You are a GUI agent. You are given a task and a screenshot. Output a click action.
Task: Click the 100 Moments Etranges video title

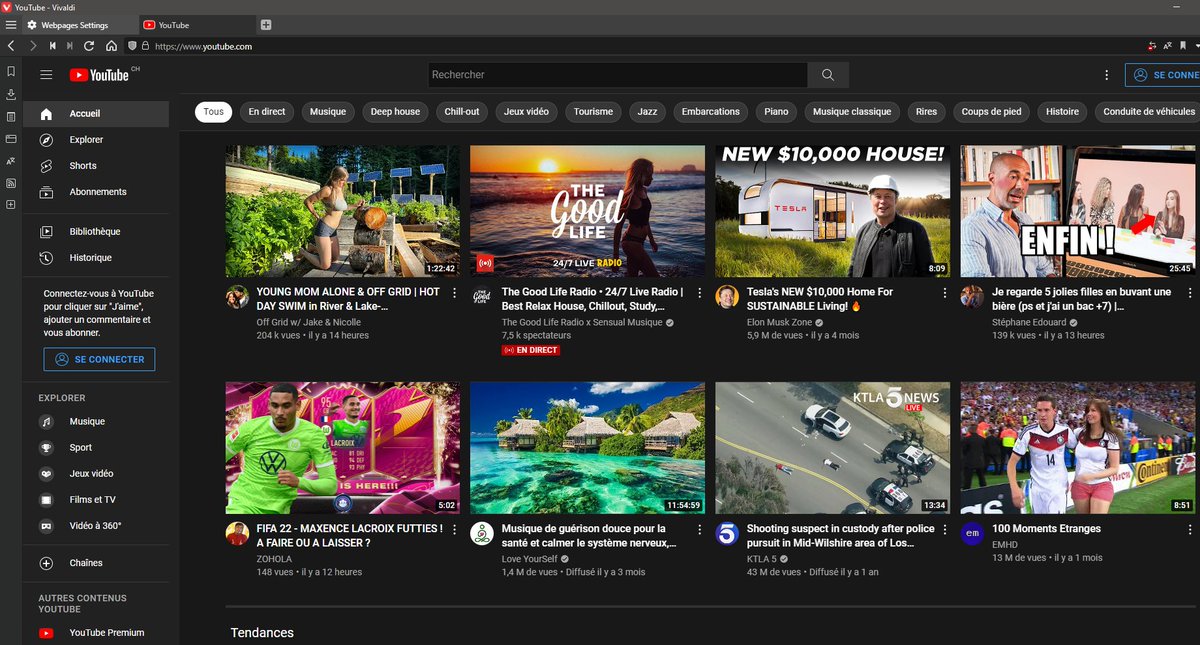pyautogui.click(x=1046, y=529)
